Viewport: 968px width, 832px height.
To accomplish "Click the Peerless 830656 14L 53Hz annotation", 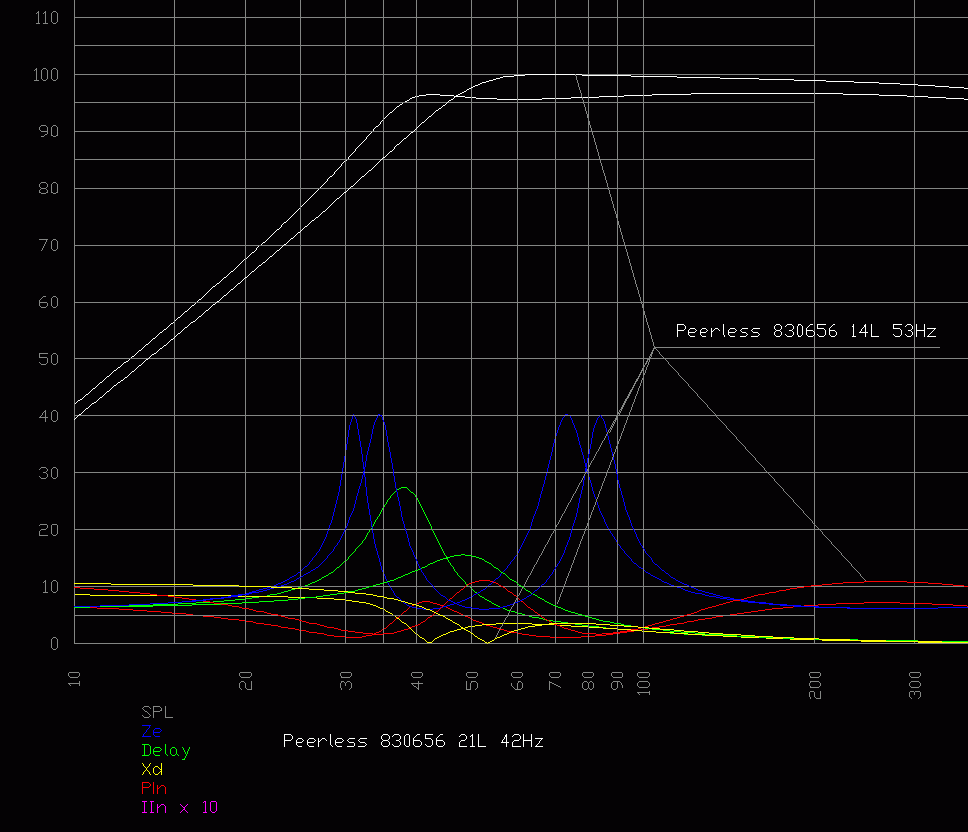I will tap(806, 331).
